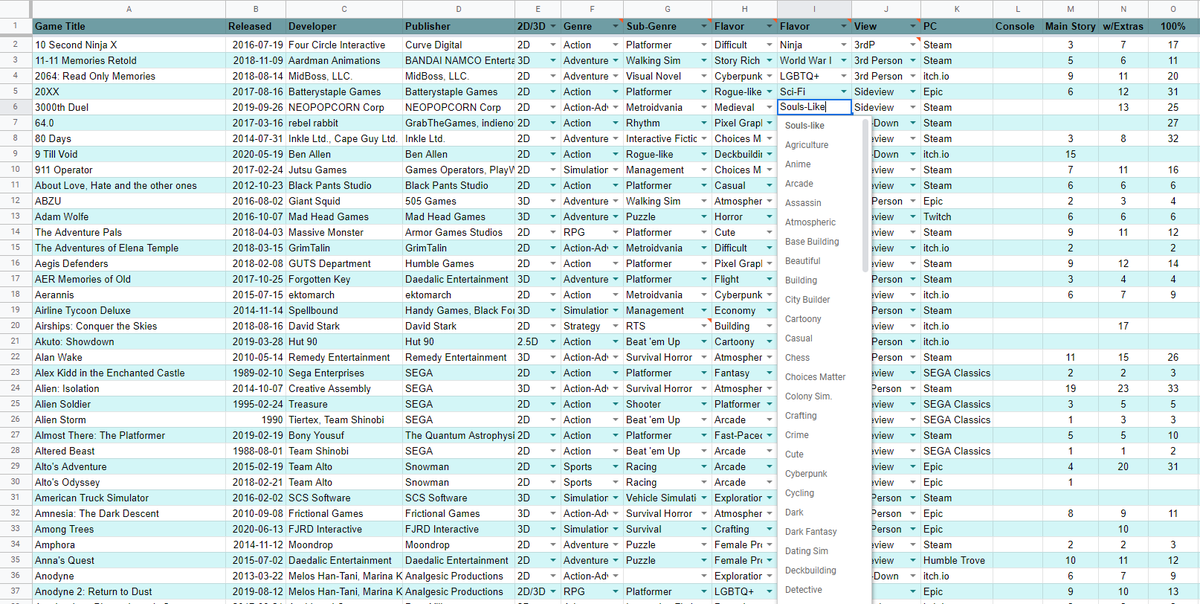1200x604 pixels.
Task: Select entire sheet via corner select-all box
Action: pyautogui.click(x=15, y=8)
